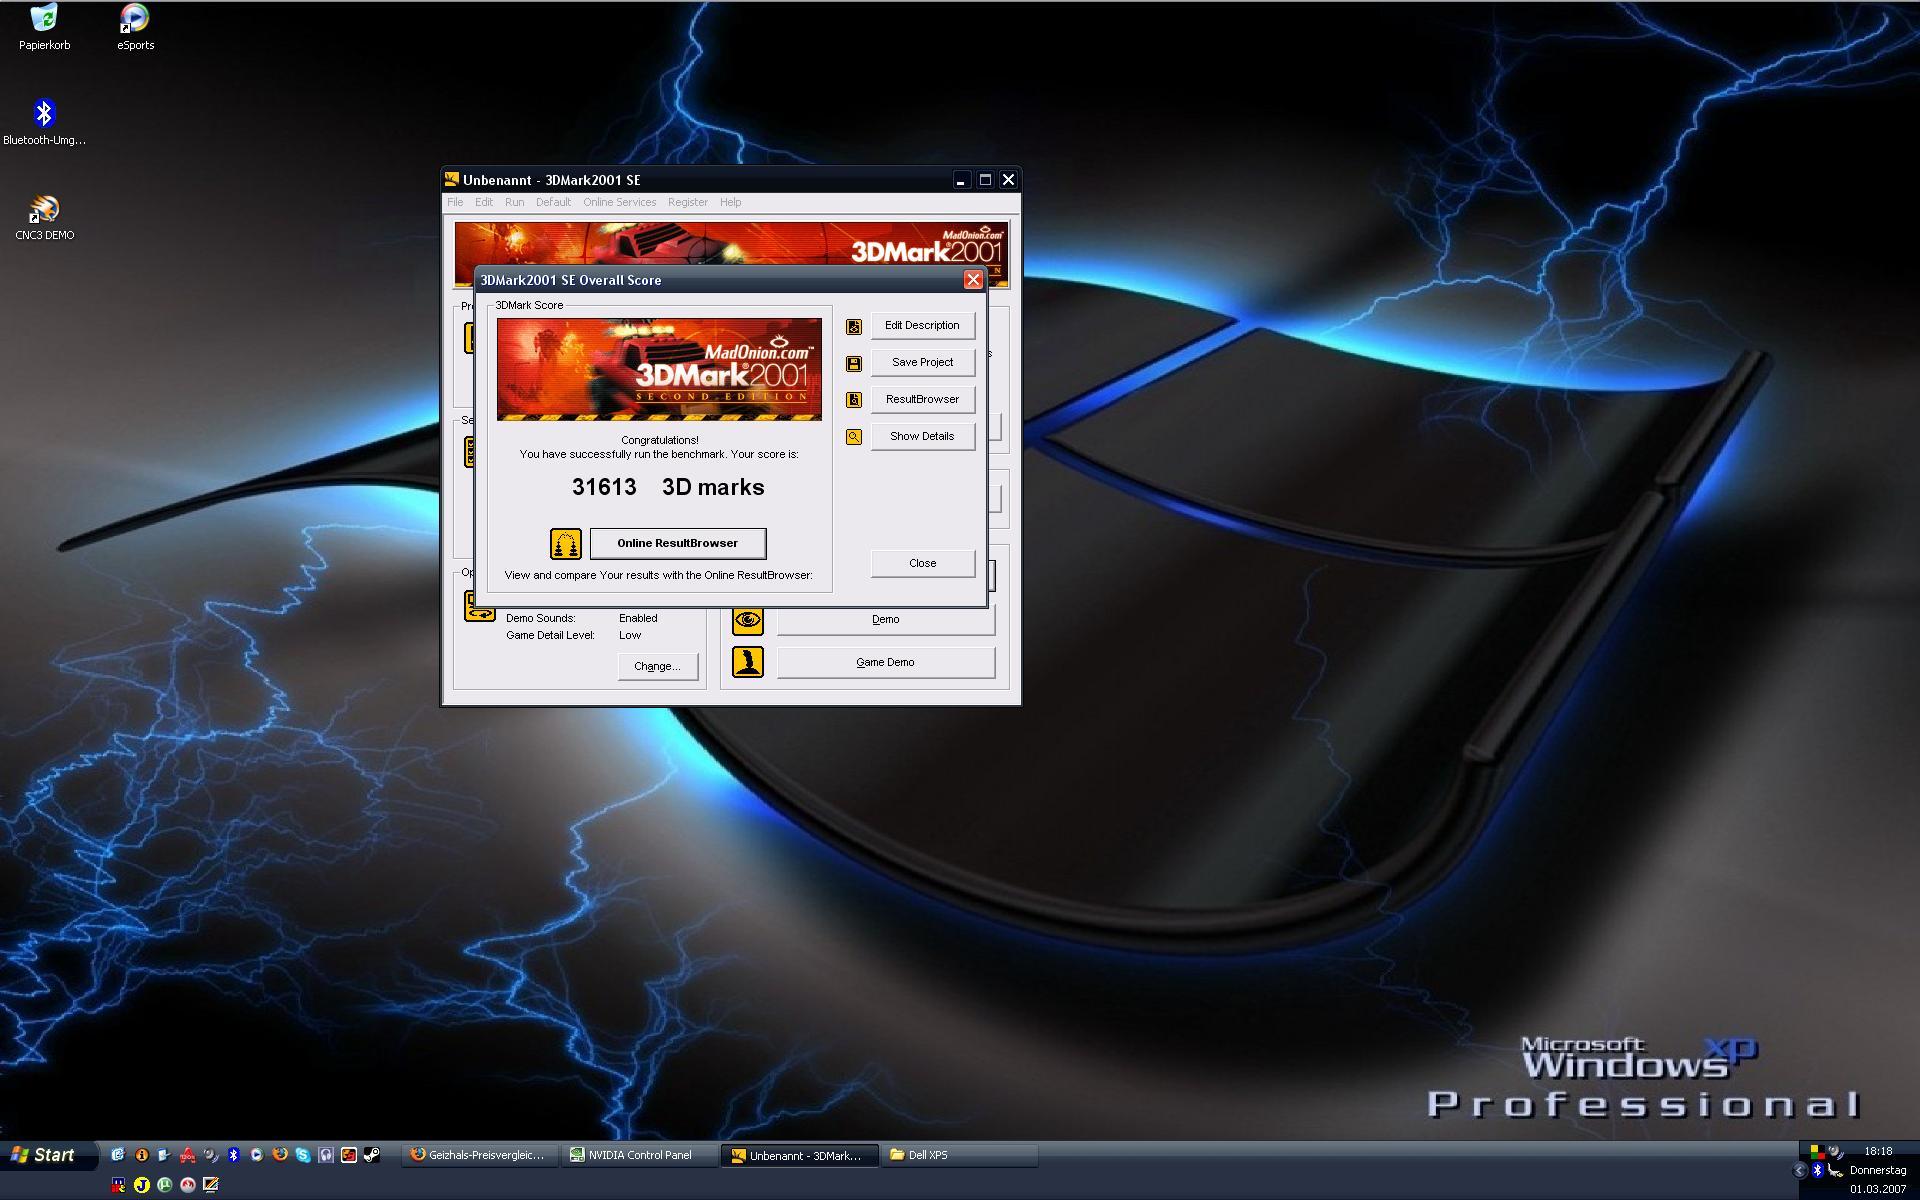Click the headphones quick launch icon
Image resolution: width=1920 pixels, height=1200 pixels.
point(326,1155)
